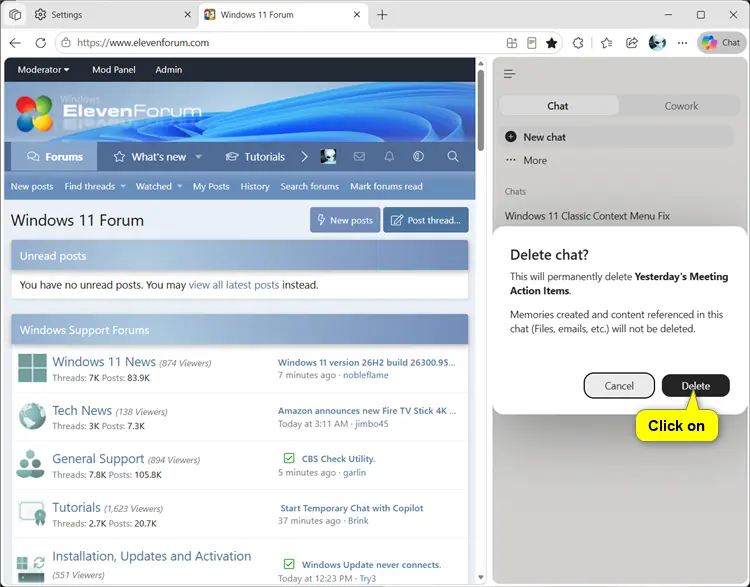750x587 pixels.
Task: Go back with the browser back arrow
Action: (15, 43)
